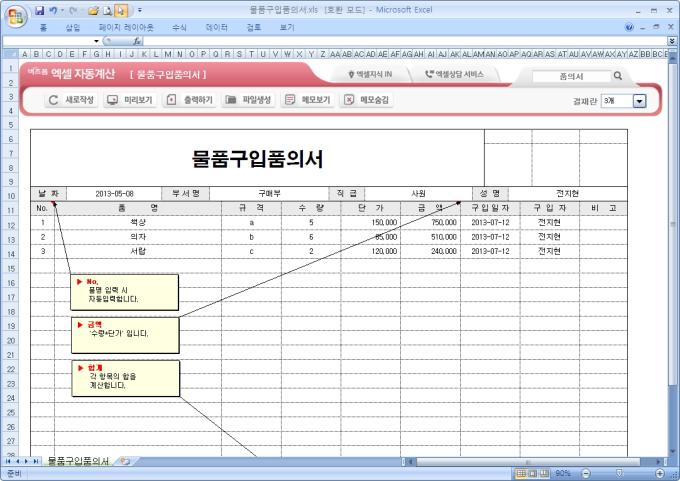
Task: Switch to Normal view in status bar
Action: tap(521, 473)
